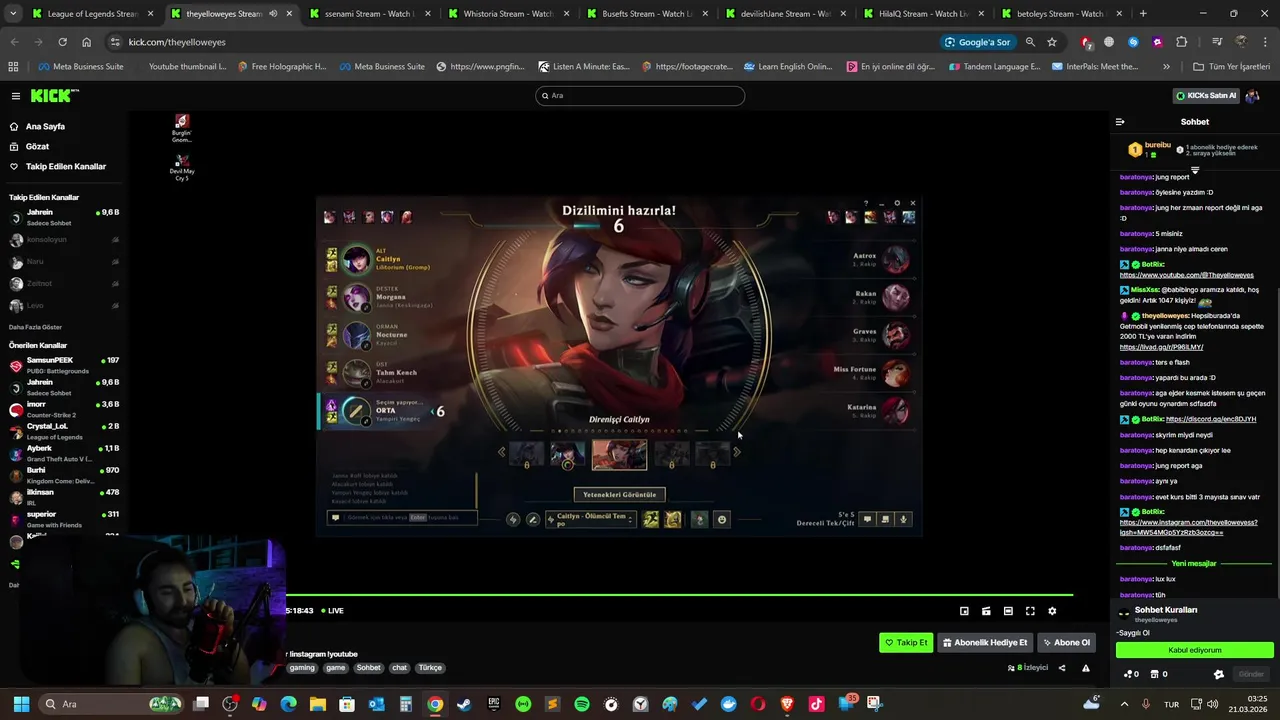
Task: Click the Takip Et follow button
Action: [906, 643]
